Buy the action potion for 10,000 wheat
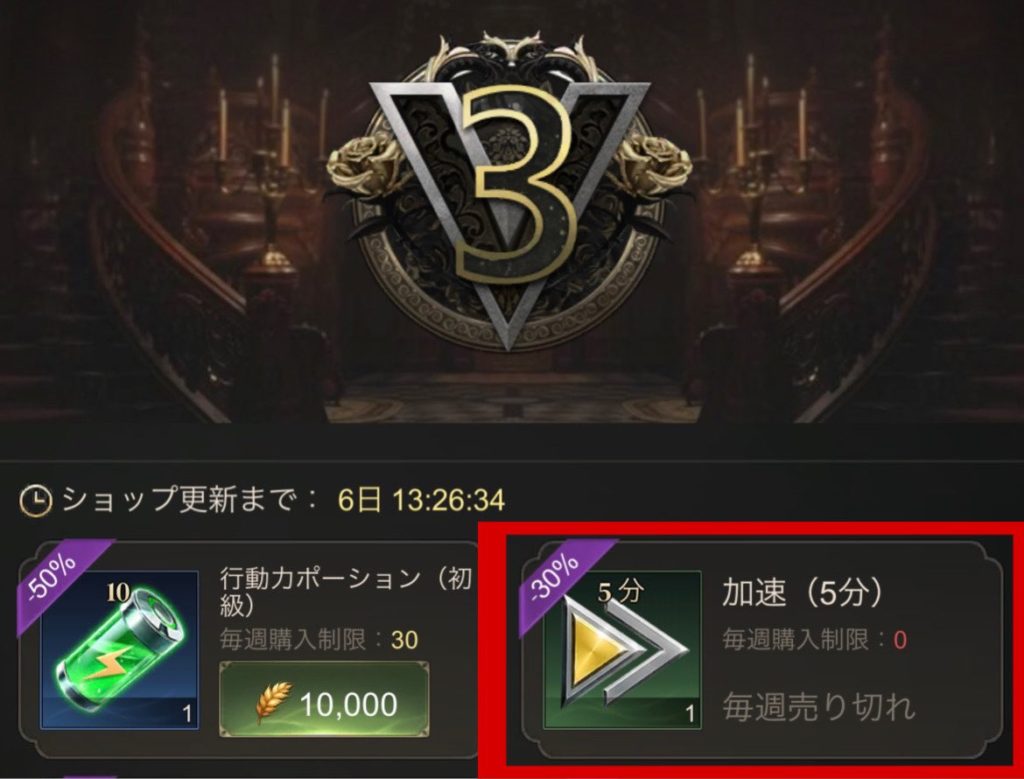Viewport: 1024px width, 779px height. pyautogui.click(x=325, y=699)
